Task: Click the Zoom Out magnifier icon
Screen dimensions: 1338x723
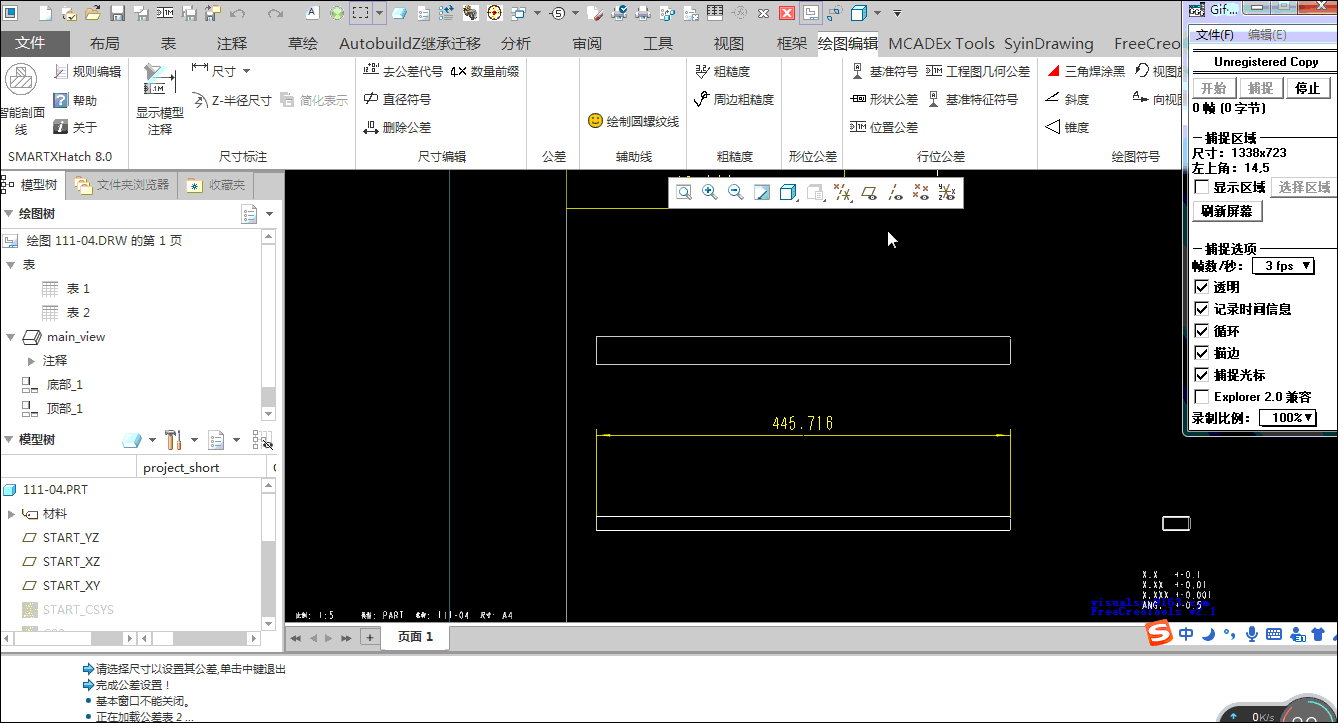Action: click(x=736, y=192)
